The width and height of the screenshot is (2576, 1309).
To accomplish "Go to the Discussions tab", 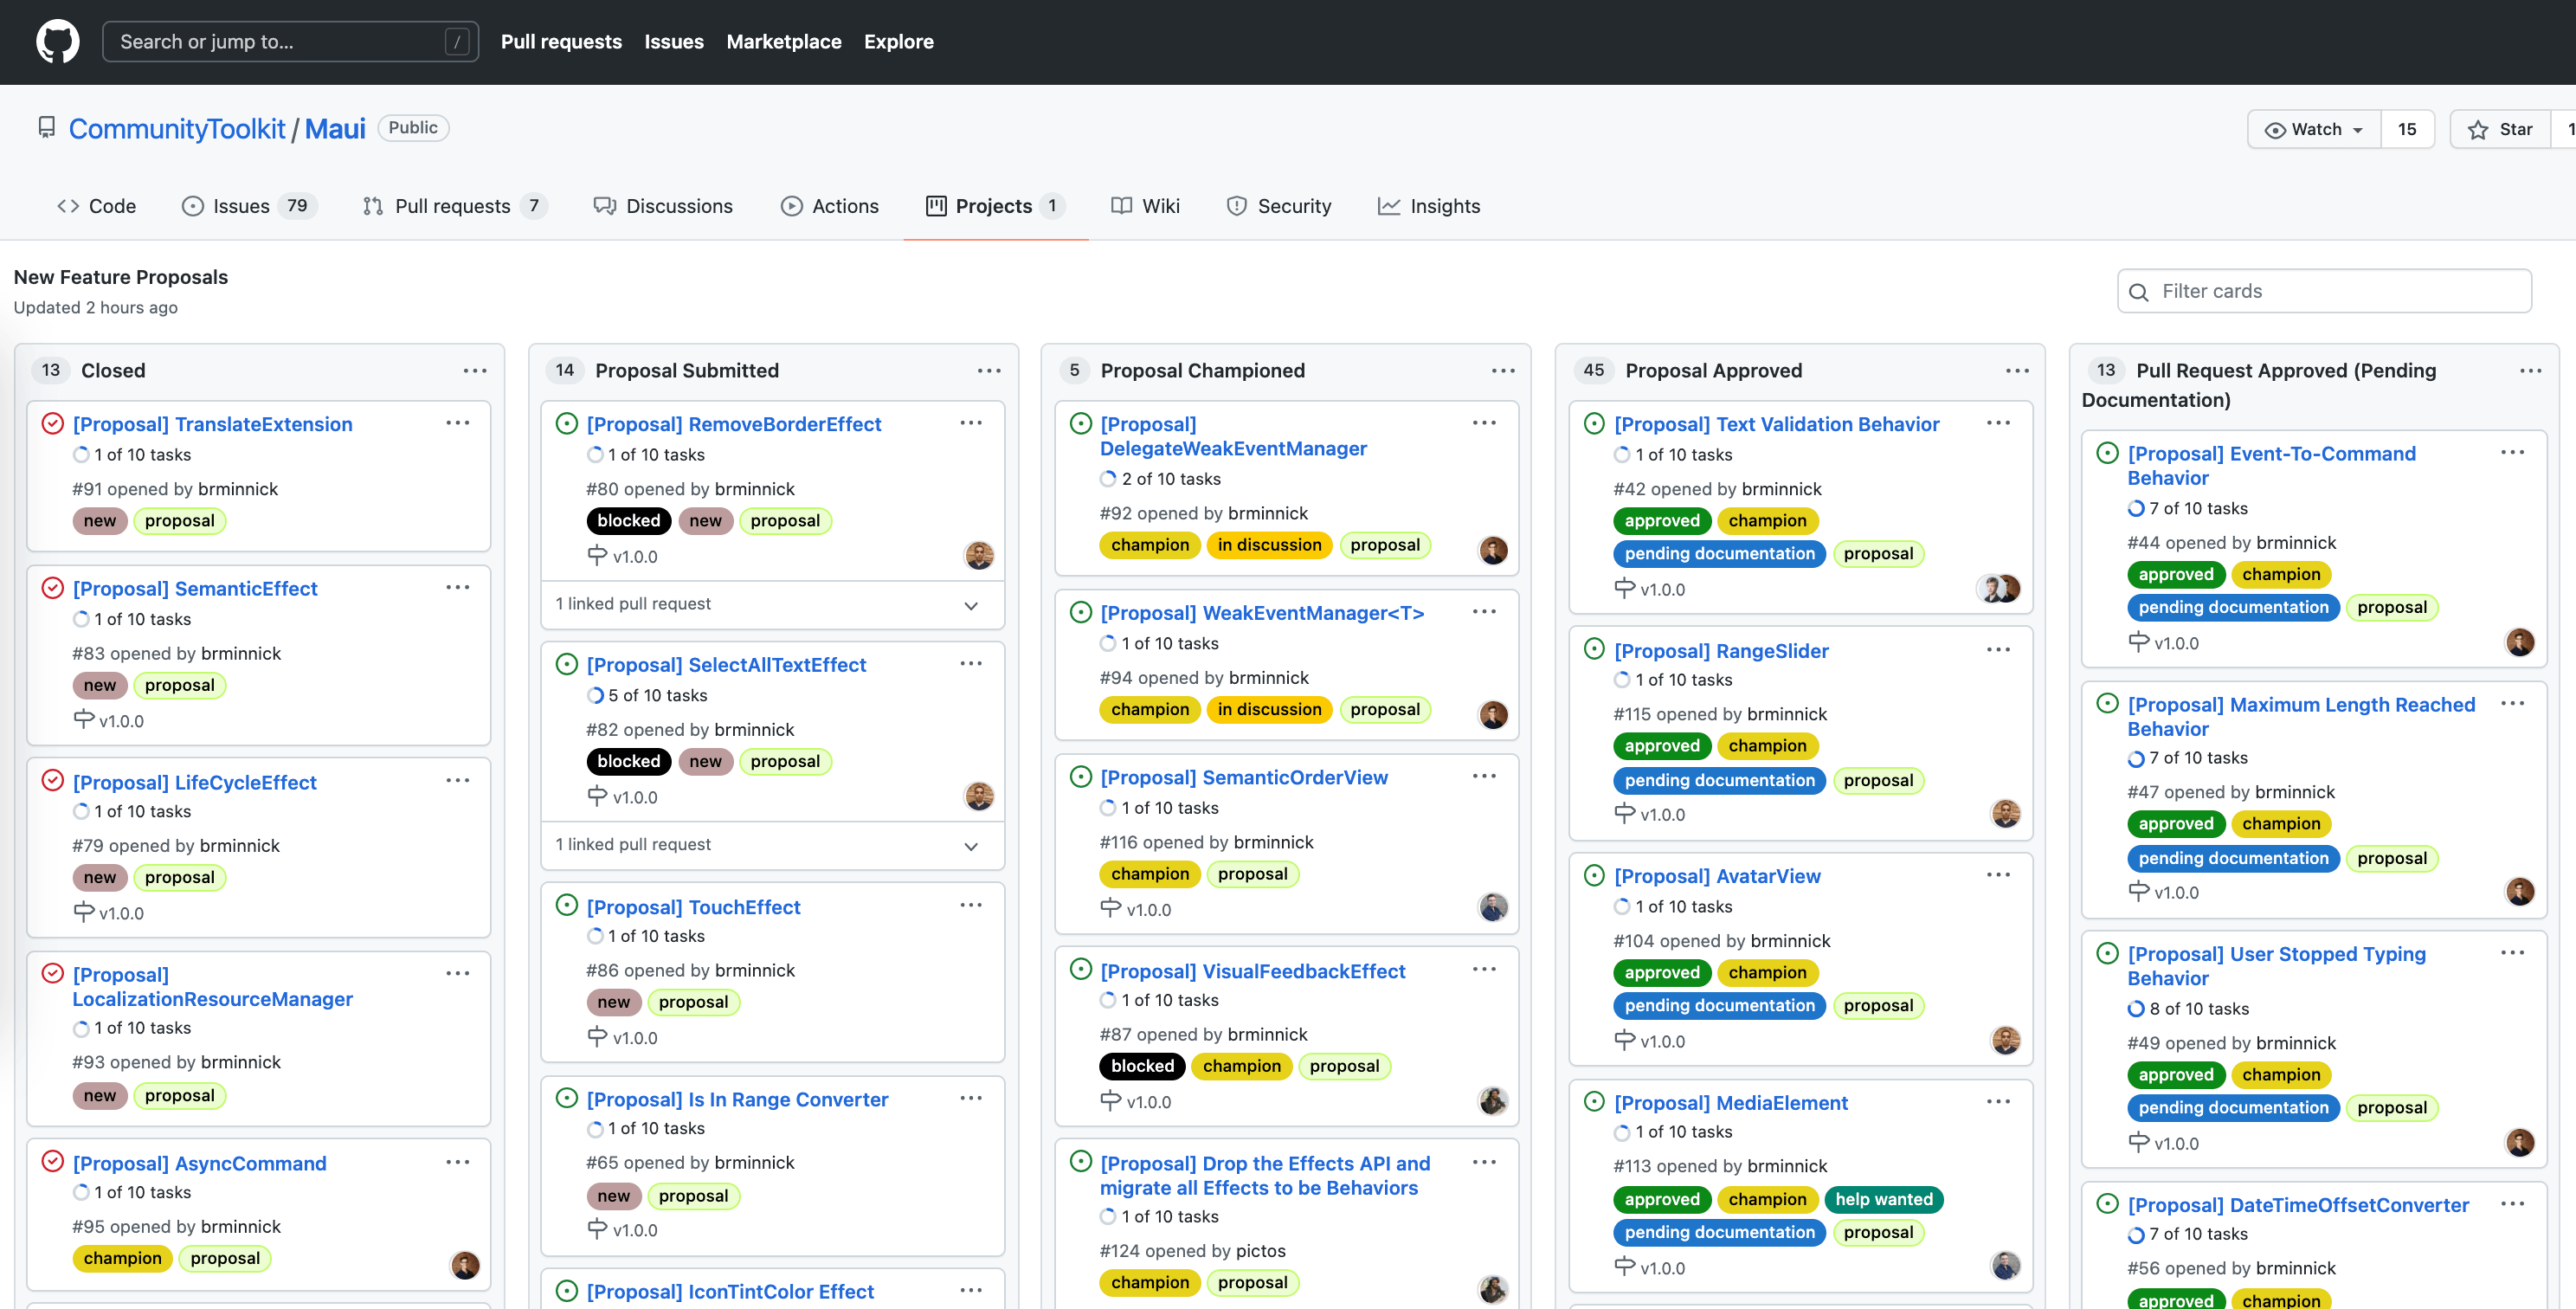I will coord(663,206).
